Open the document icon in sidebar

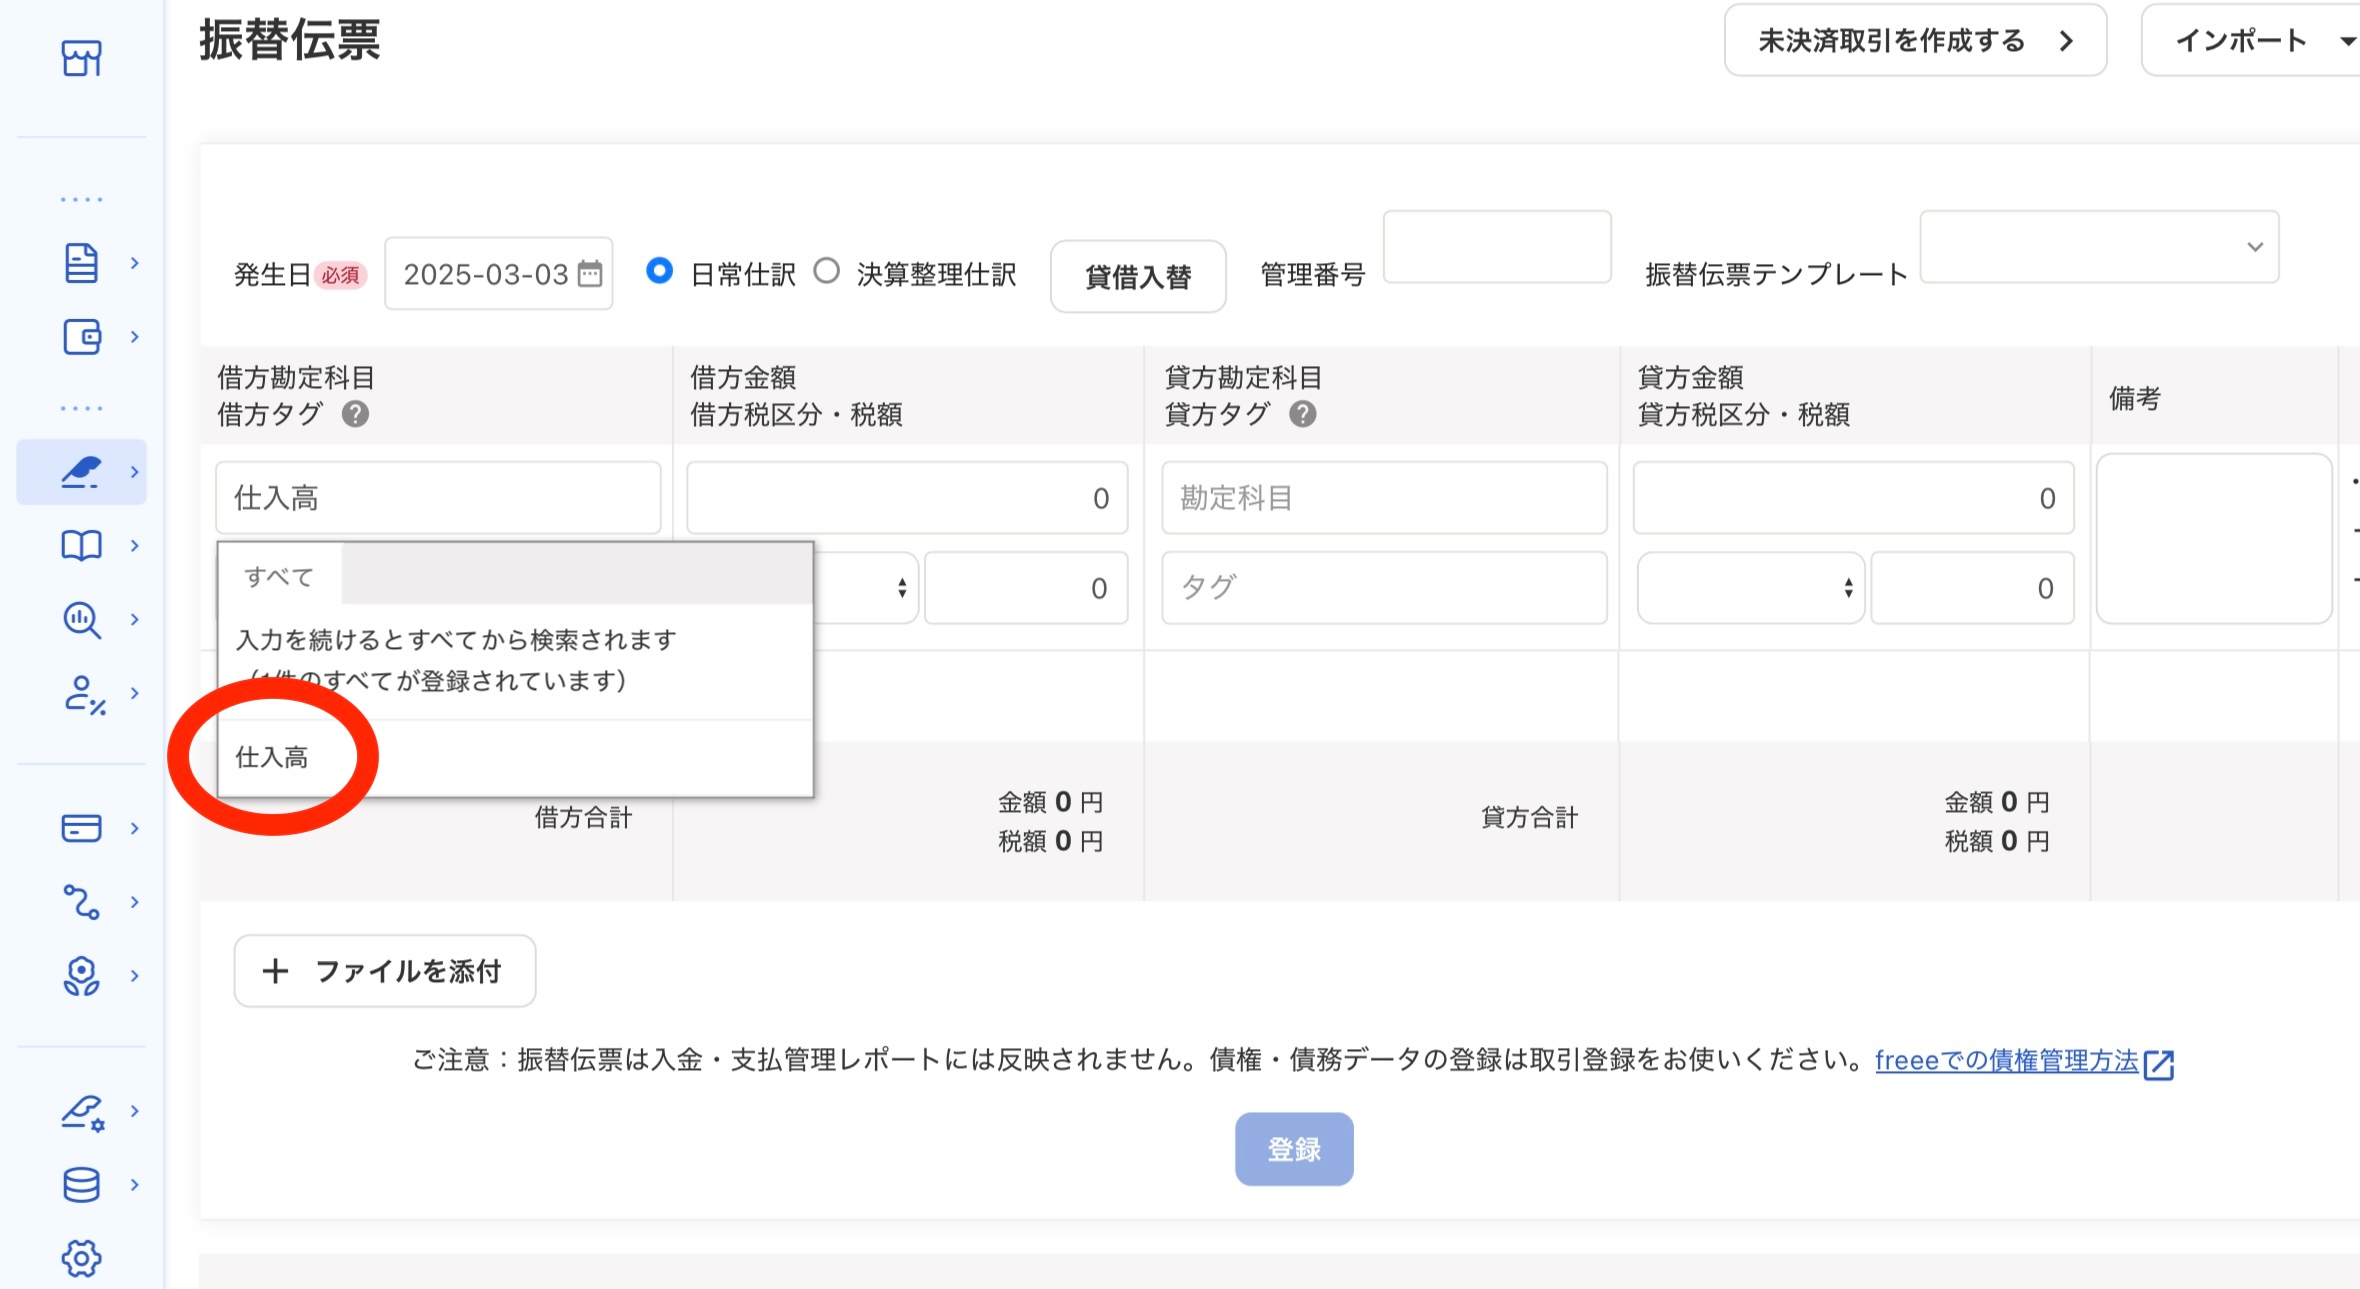[x=81, y=263]
